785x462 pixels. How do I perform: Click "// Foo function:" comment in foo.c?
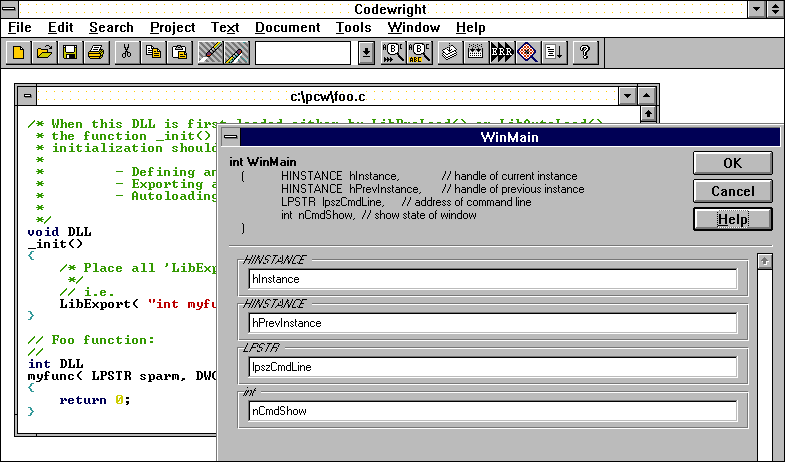(91, 340)
